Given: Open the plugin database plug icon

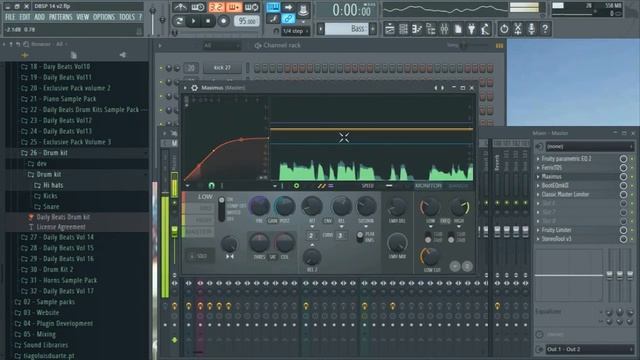Looking at the screenshot, I should tap(471, 29).
